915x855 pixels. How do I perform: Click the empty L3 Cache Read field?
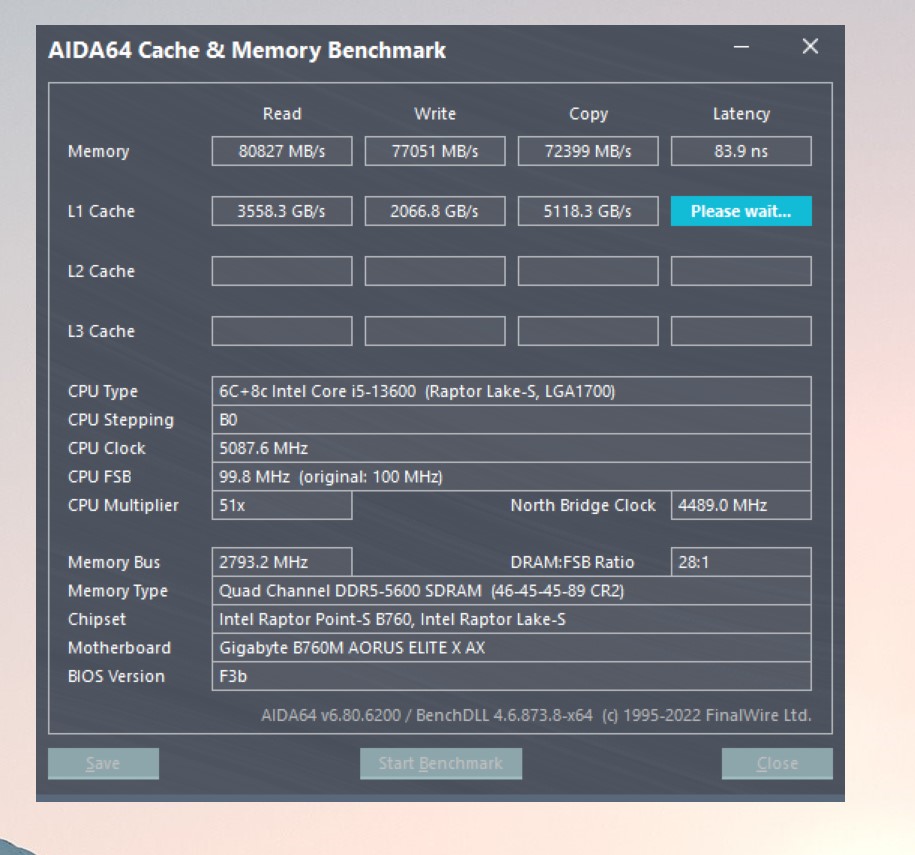[282, 331]
